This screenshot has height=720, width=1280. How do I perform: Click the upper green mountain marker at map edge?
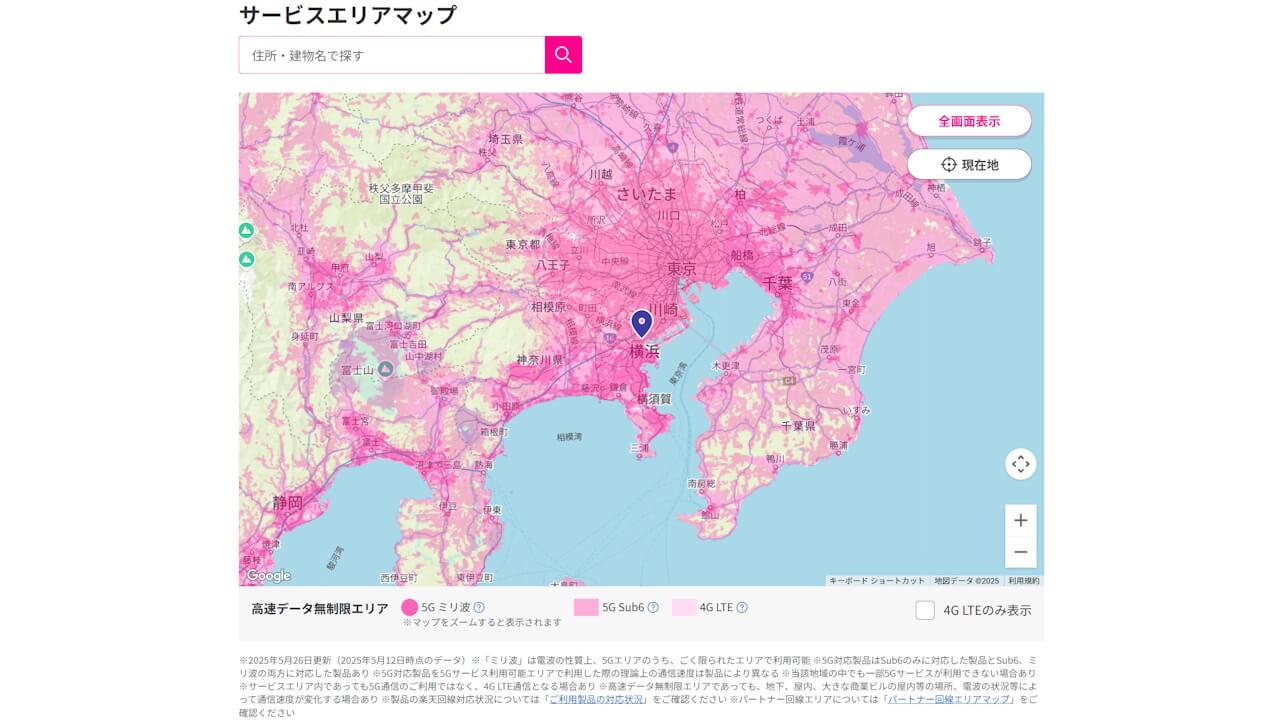[246, 231]
